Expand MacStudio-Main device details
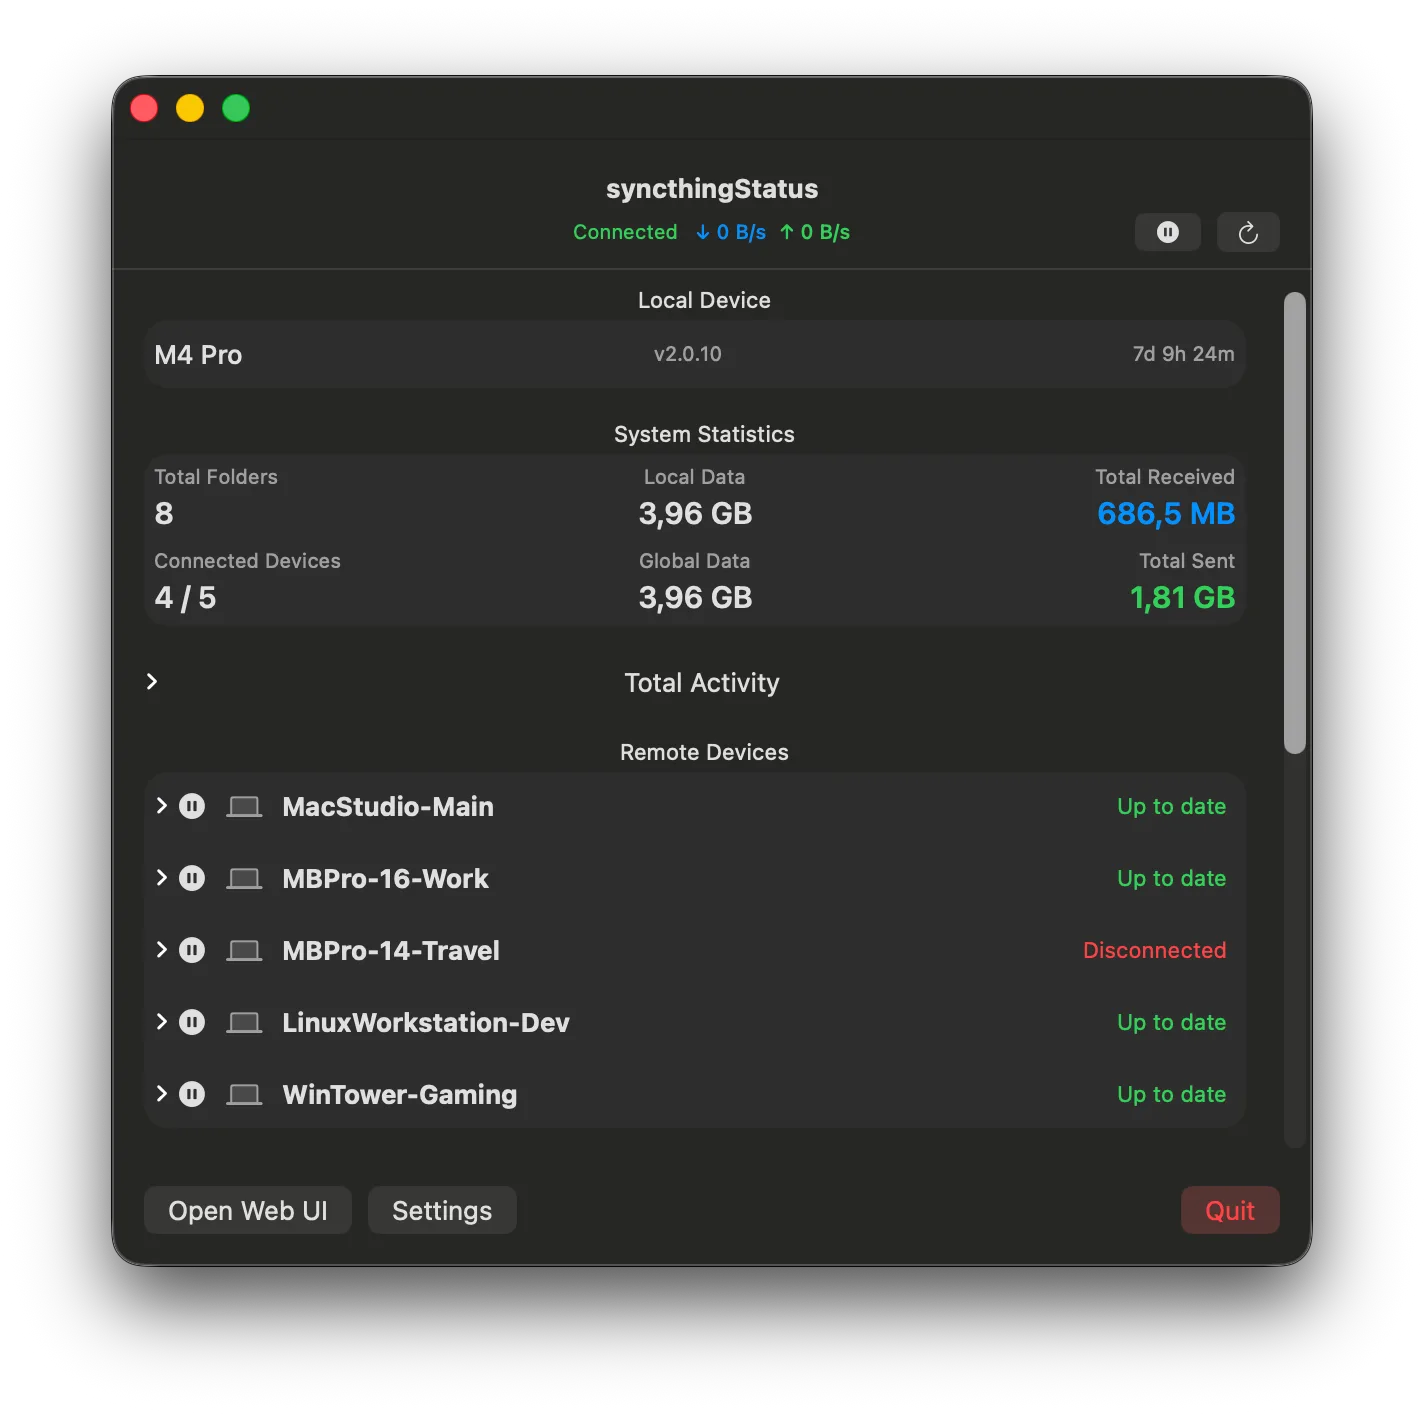This screenshot has width=1424, height=1414. 161,805
